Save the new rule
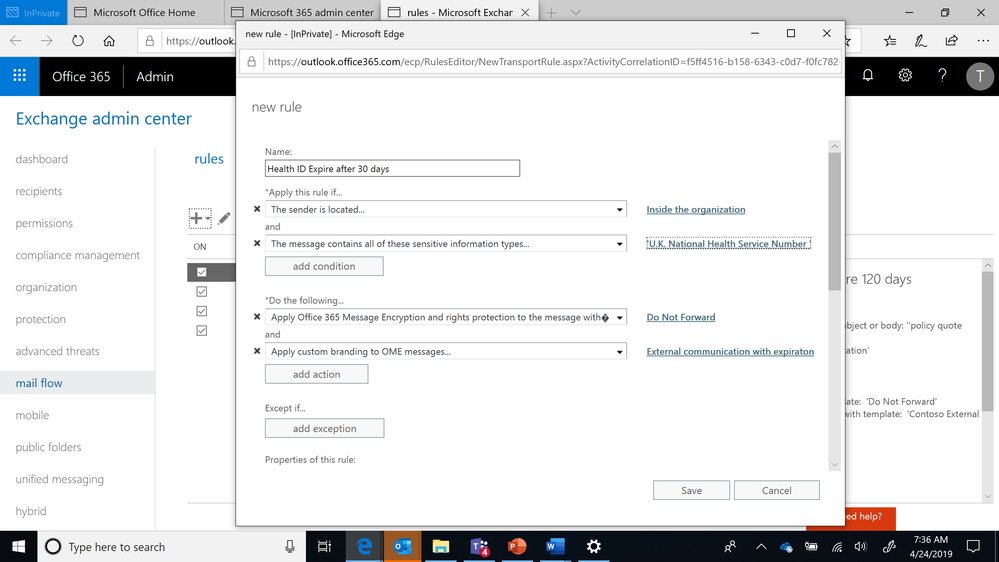 (691, 490)
